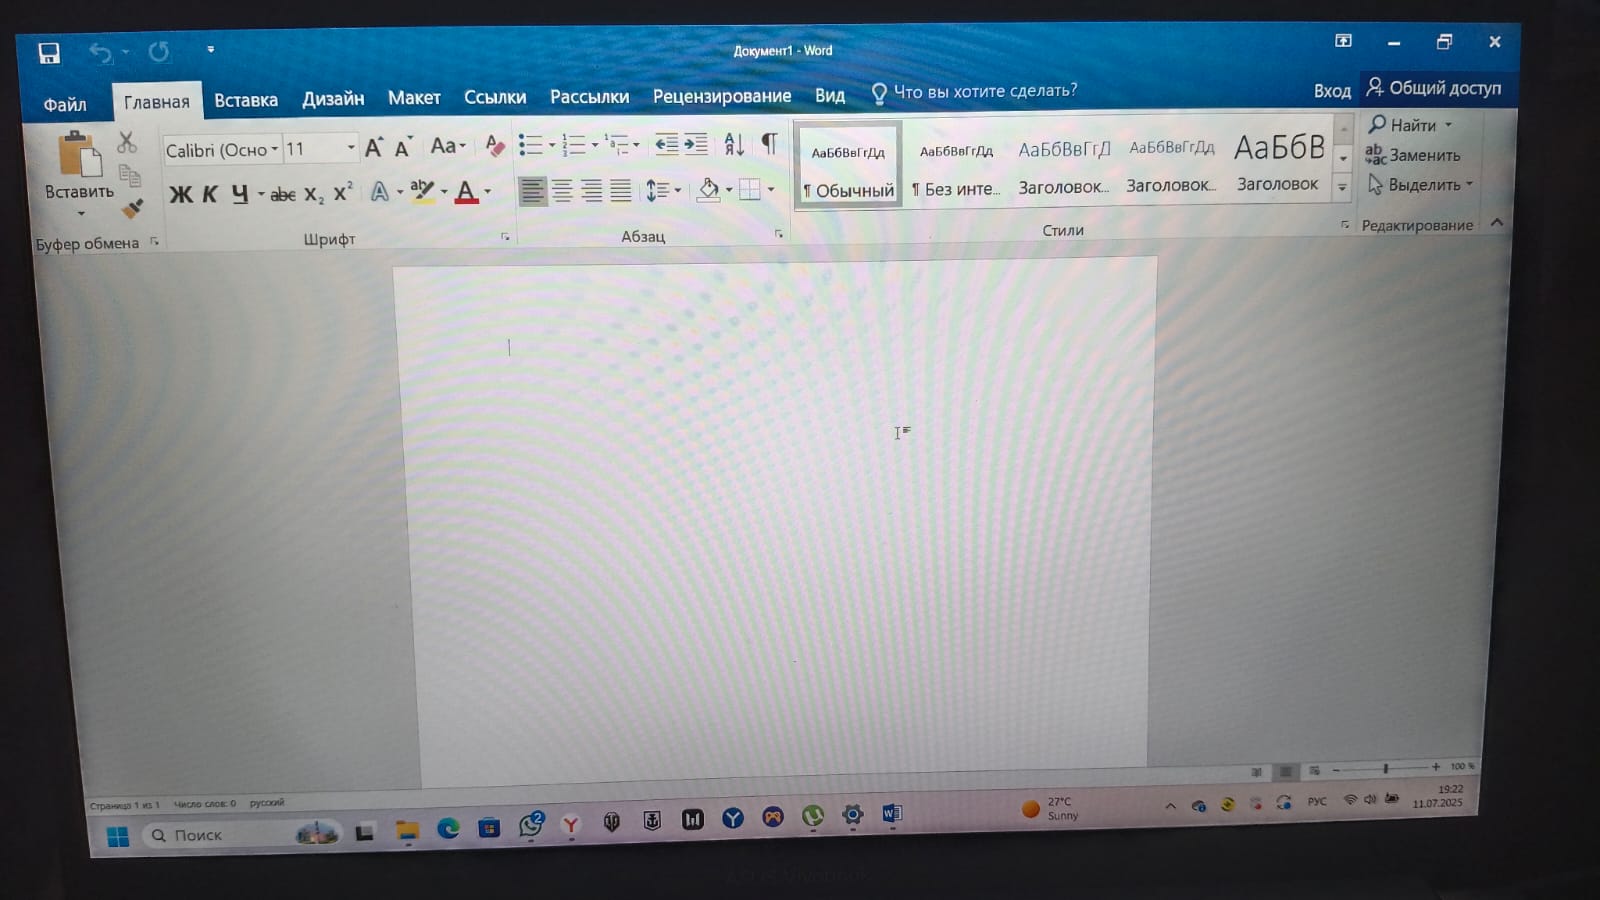This screenshot has height=900, width=1600.
Task: Open the font size 11 dropdown
Action: (x=351, y=148)
